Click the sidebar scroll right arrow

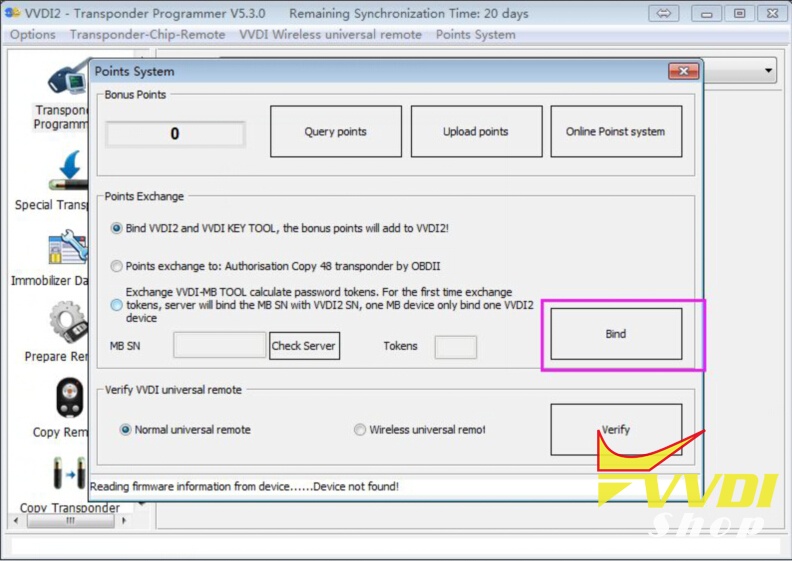tap(124, 520)
